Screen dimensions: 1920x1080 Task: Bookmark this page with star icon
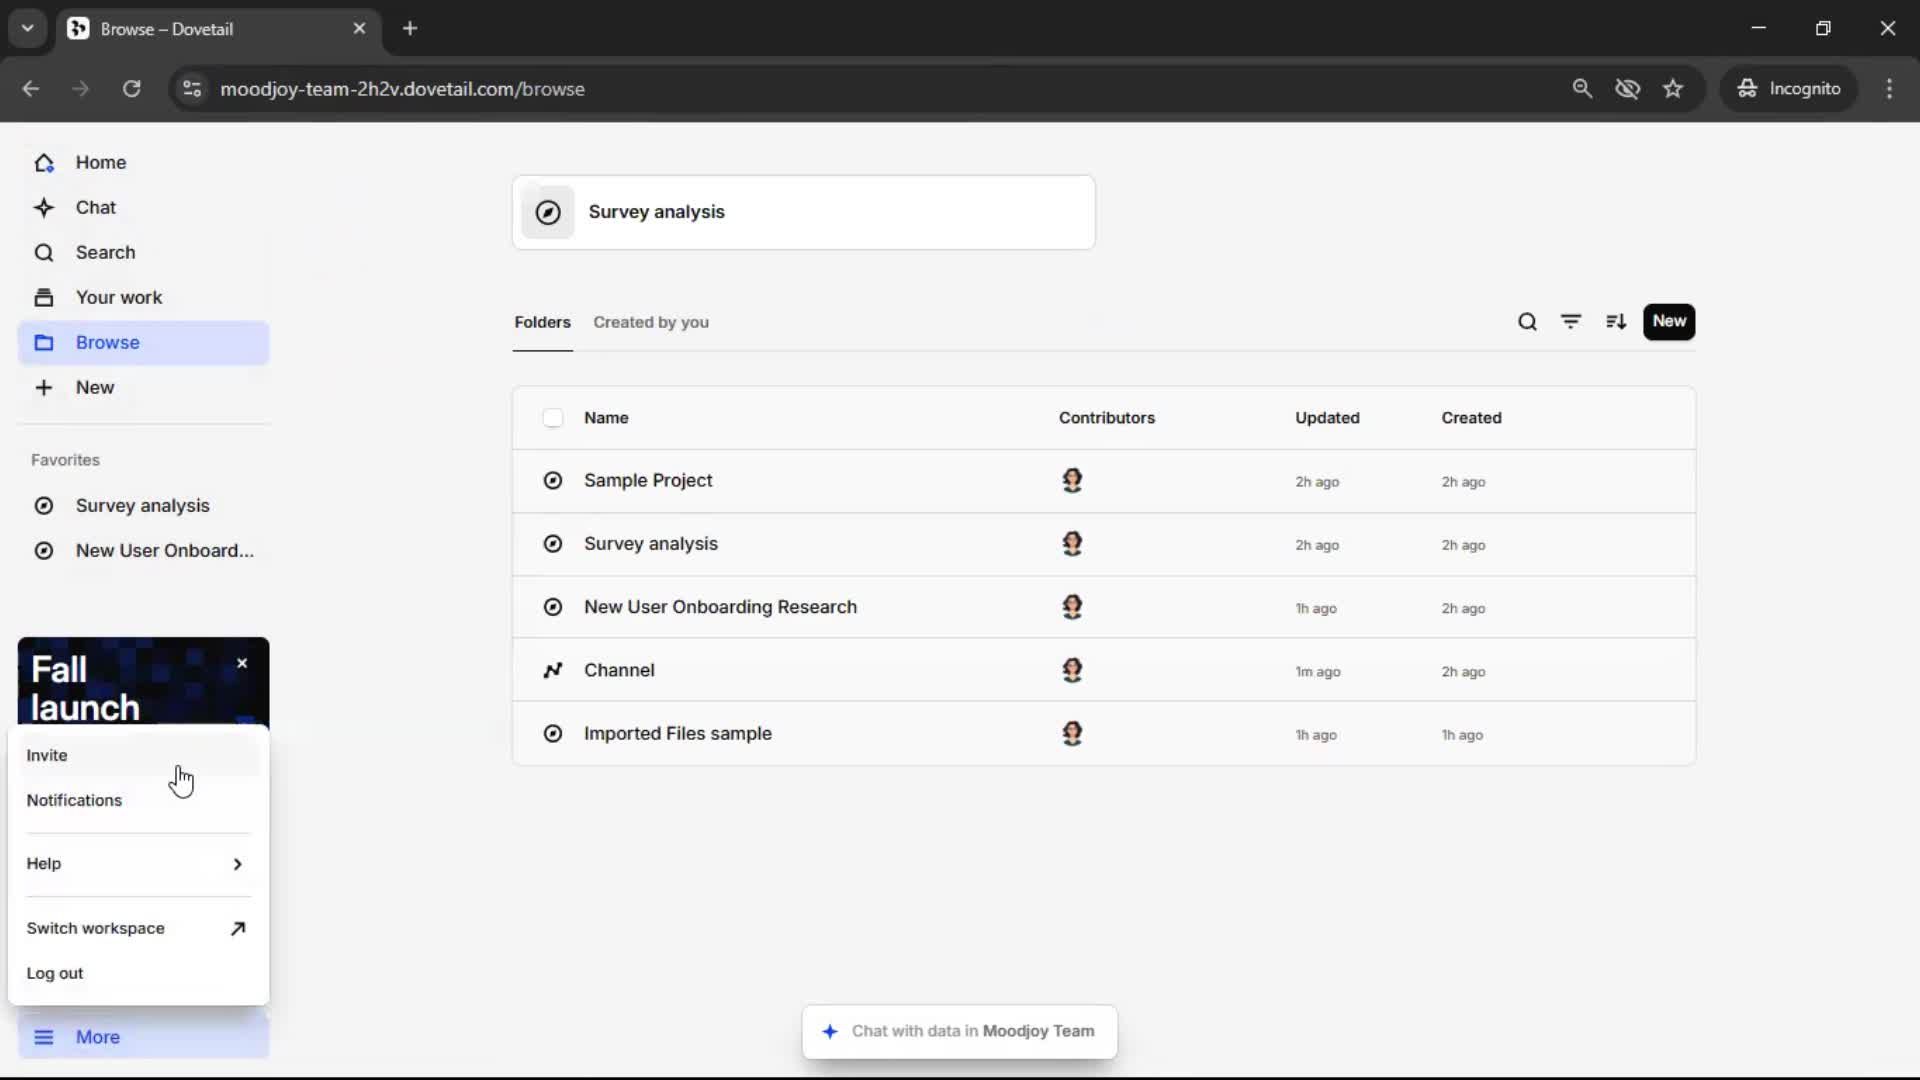pyautogui.click(x=1673, y=89)
